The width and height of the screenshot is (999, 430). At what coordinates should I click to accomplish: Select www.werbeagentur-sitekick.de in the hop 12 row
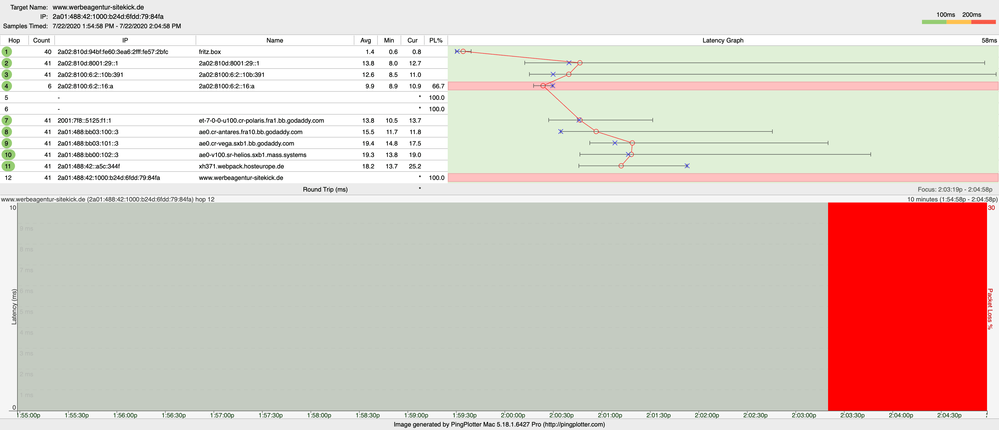click(241, 178)
